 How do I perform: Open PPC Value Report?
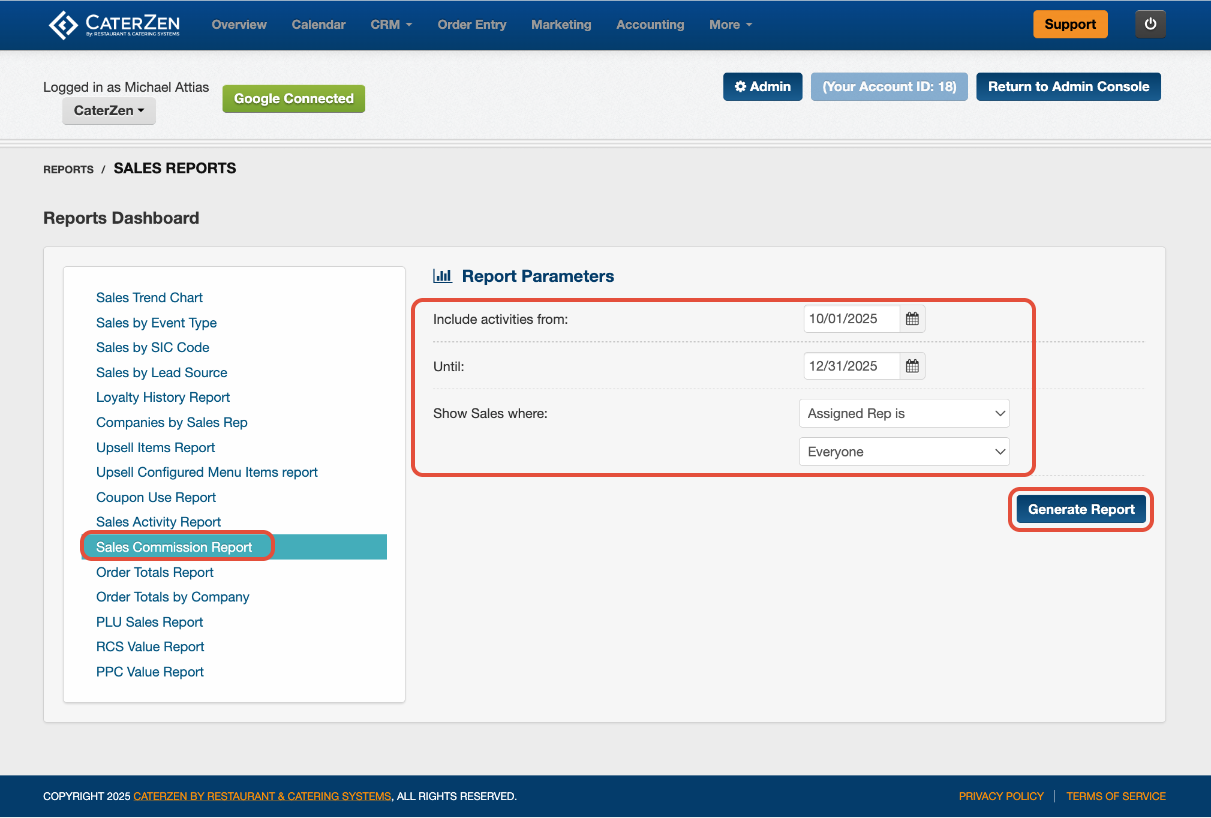pyautogui.click(x=150, y=672)
